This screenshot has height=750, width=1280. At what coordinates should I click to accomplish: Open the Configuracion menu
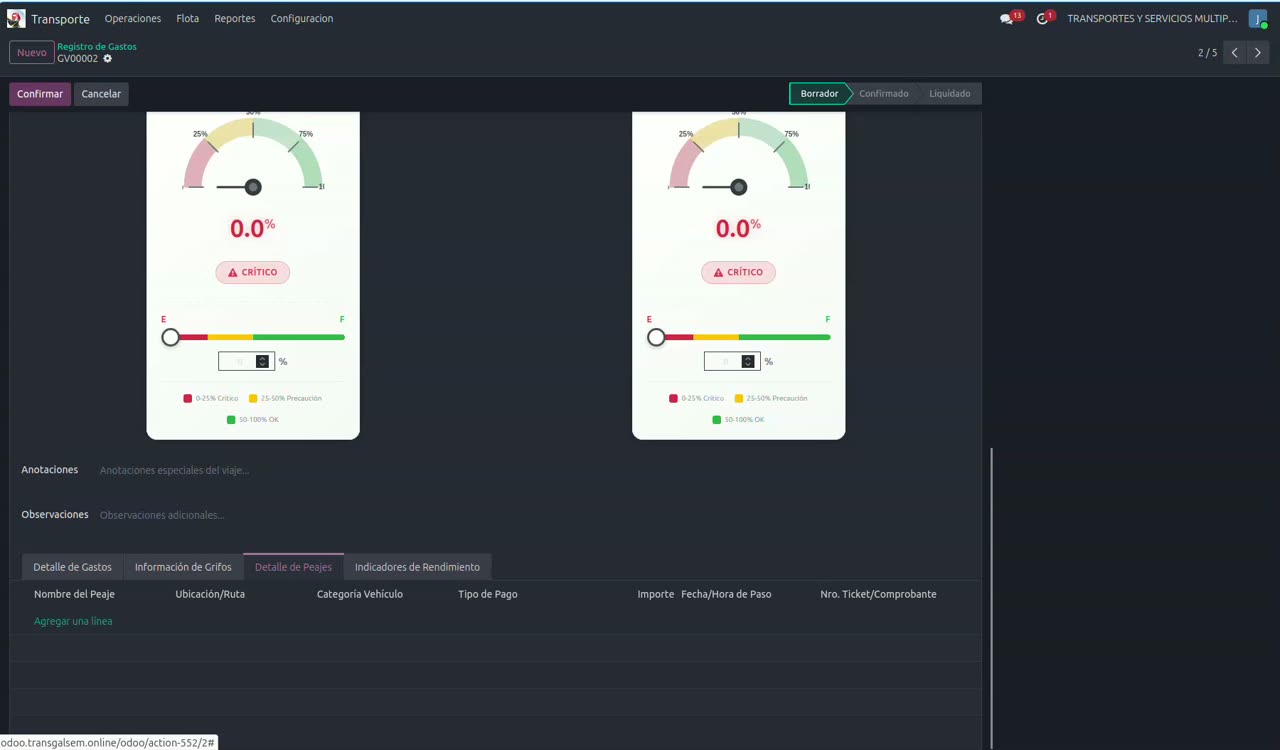[302, 19]
